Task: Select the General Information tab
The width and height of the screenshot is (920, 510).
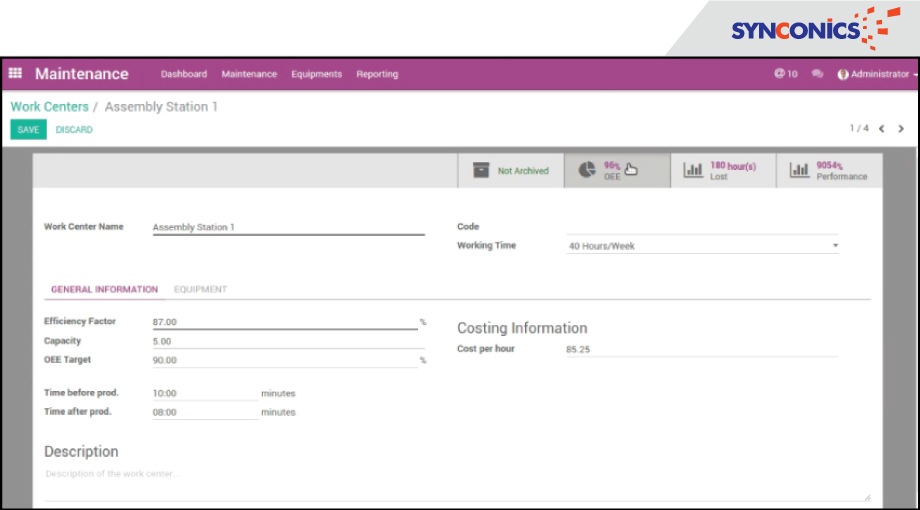Action: [x=104, y=290]
